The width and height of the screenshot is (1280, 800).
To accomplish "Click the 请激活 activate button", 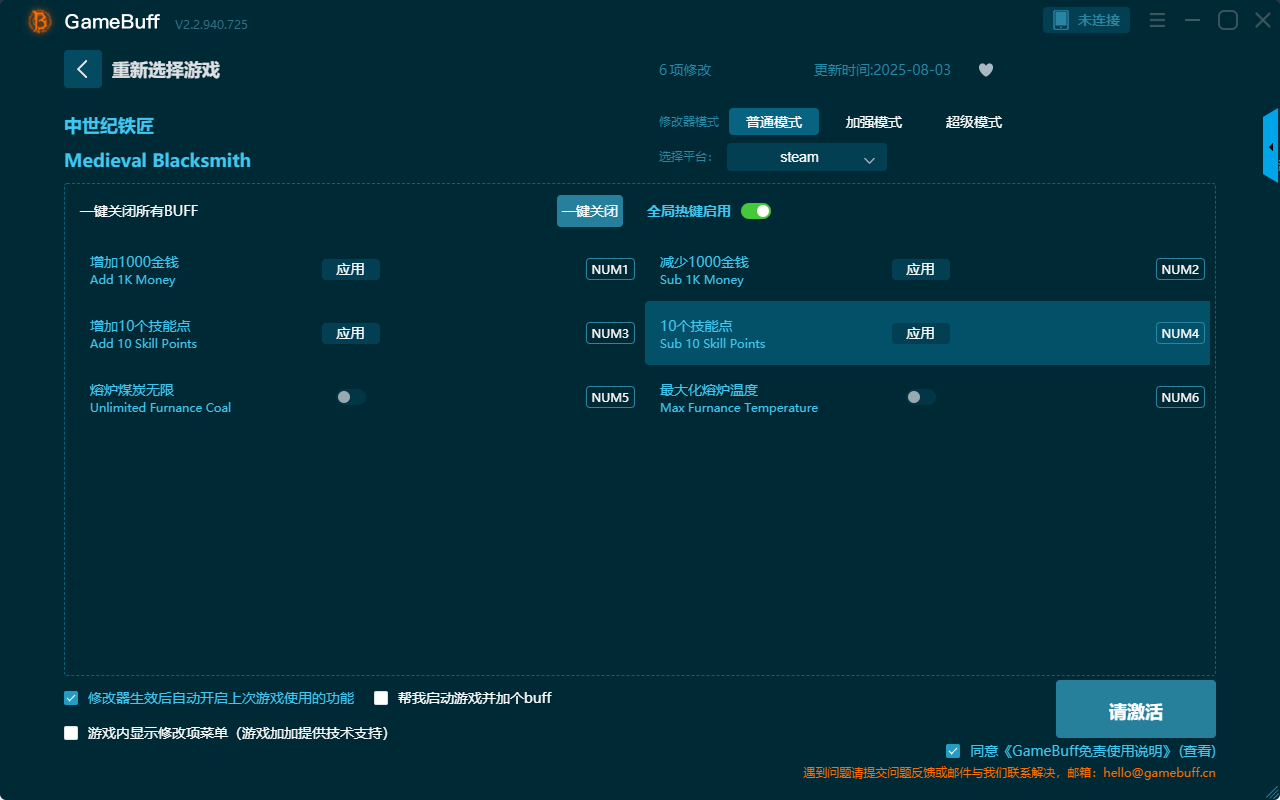I will (x=1136, y=709).
